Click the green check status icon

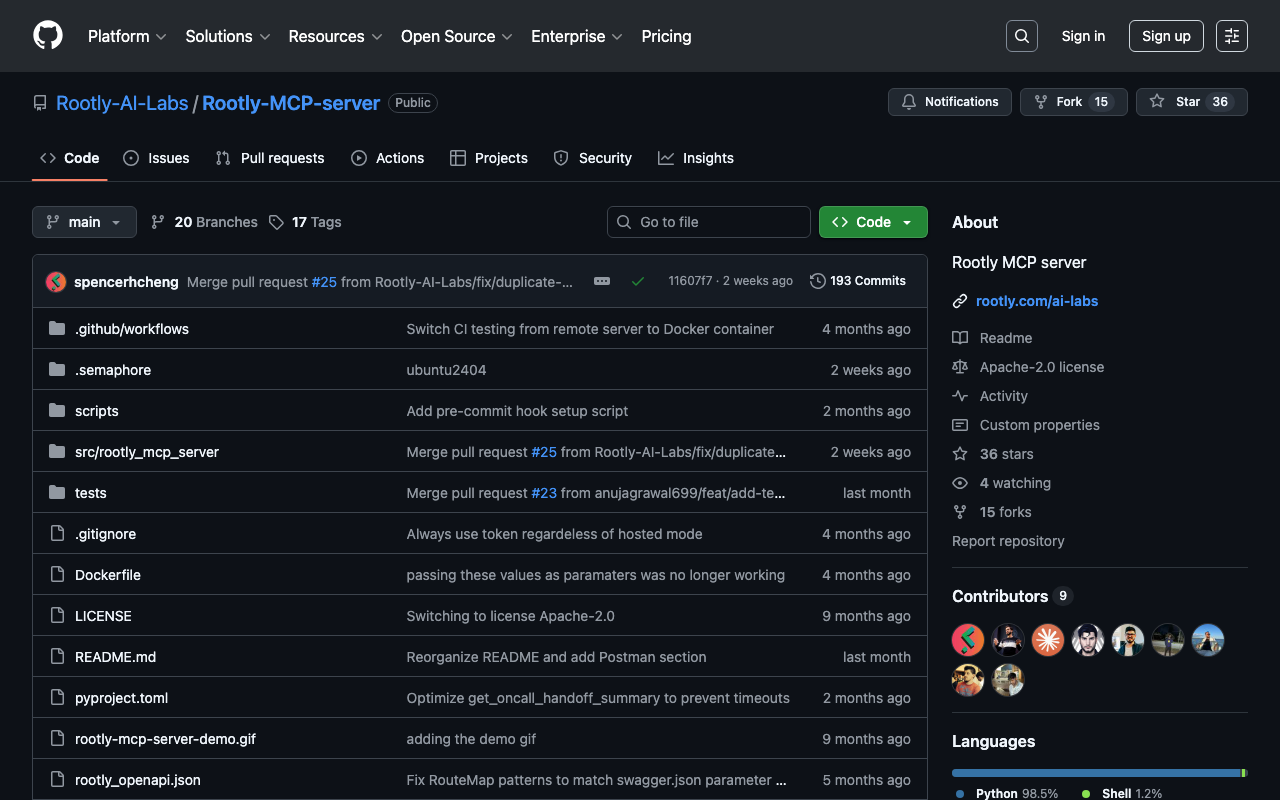[x=637, y=281]
